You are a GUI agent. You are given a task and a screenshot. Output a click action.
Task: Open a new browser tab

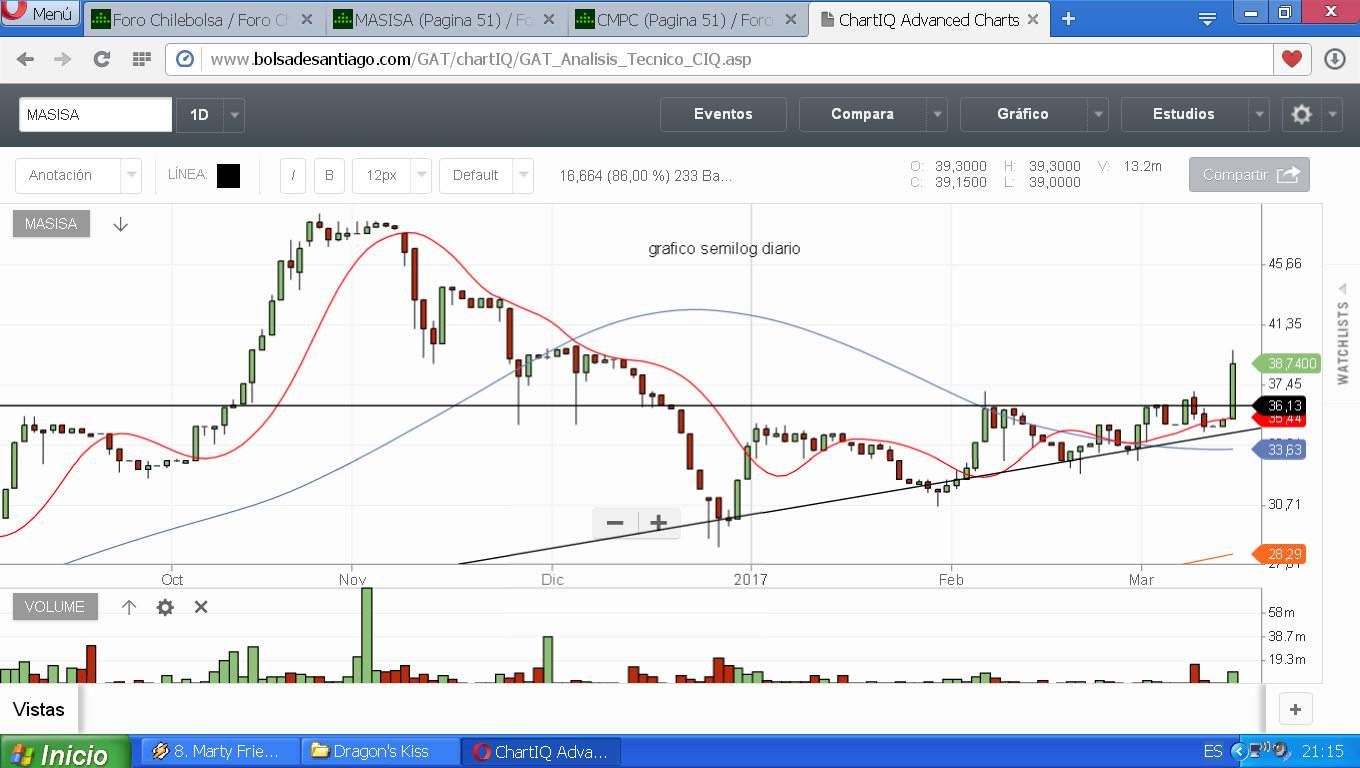click(1068, 18)
